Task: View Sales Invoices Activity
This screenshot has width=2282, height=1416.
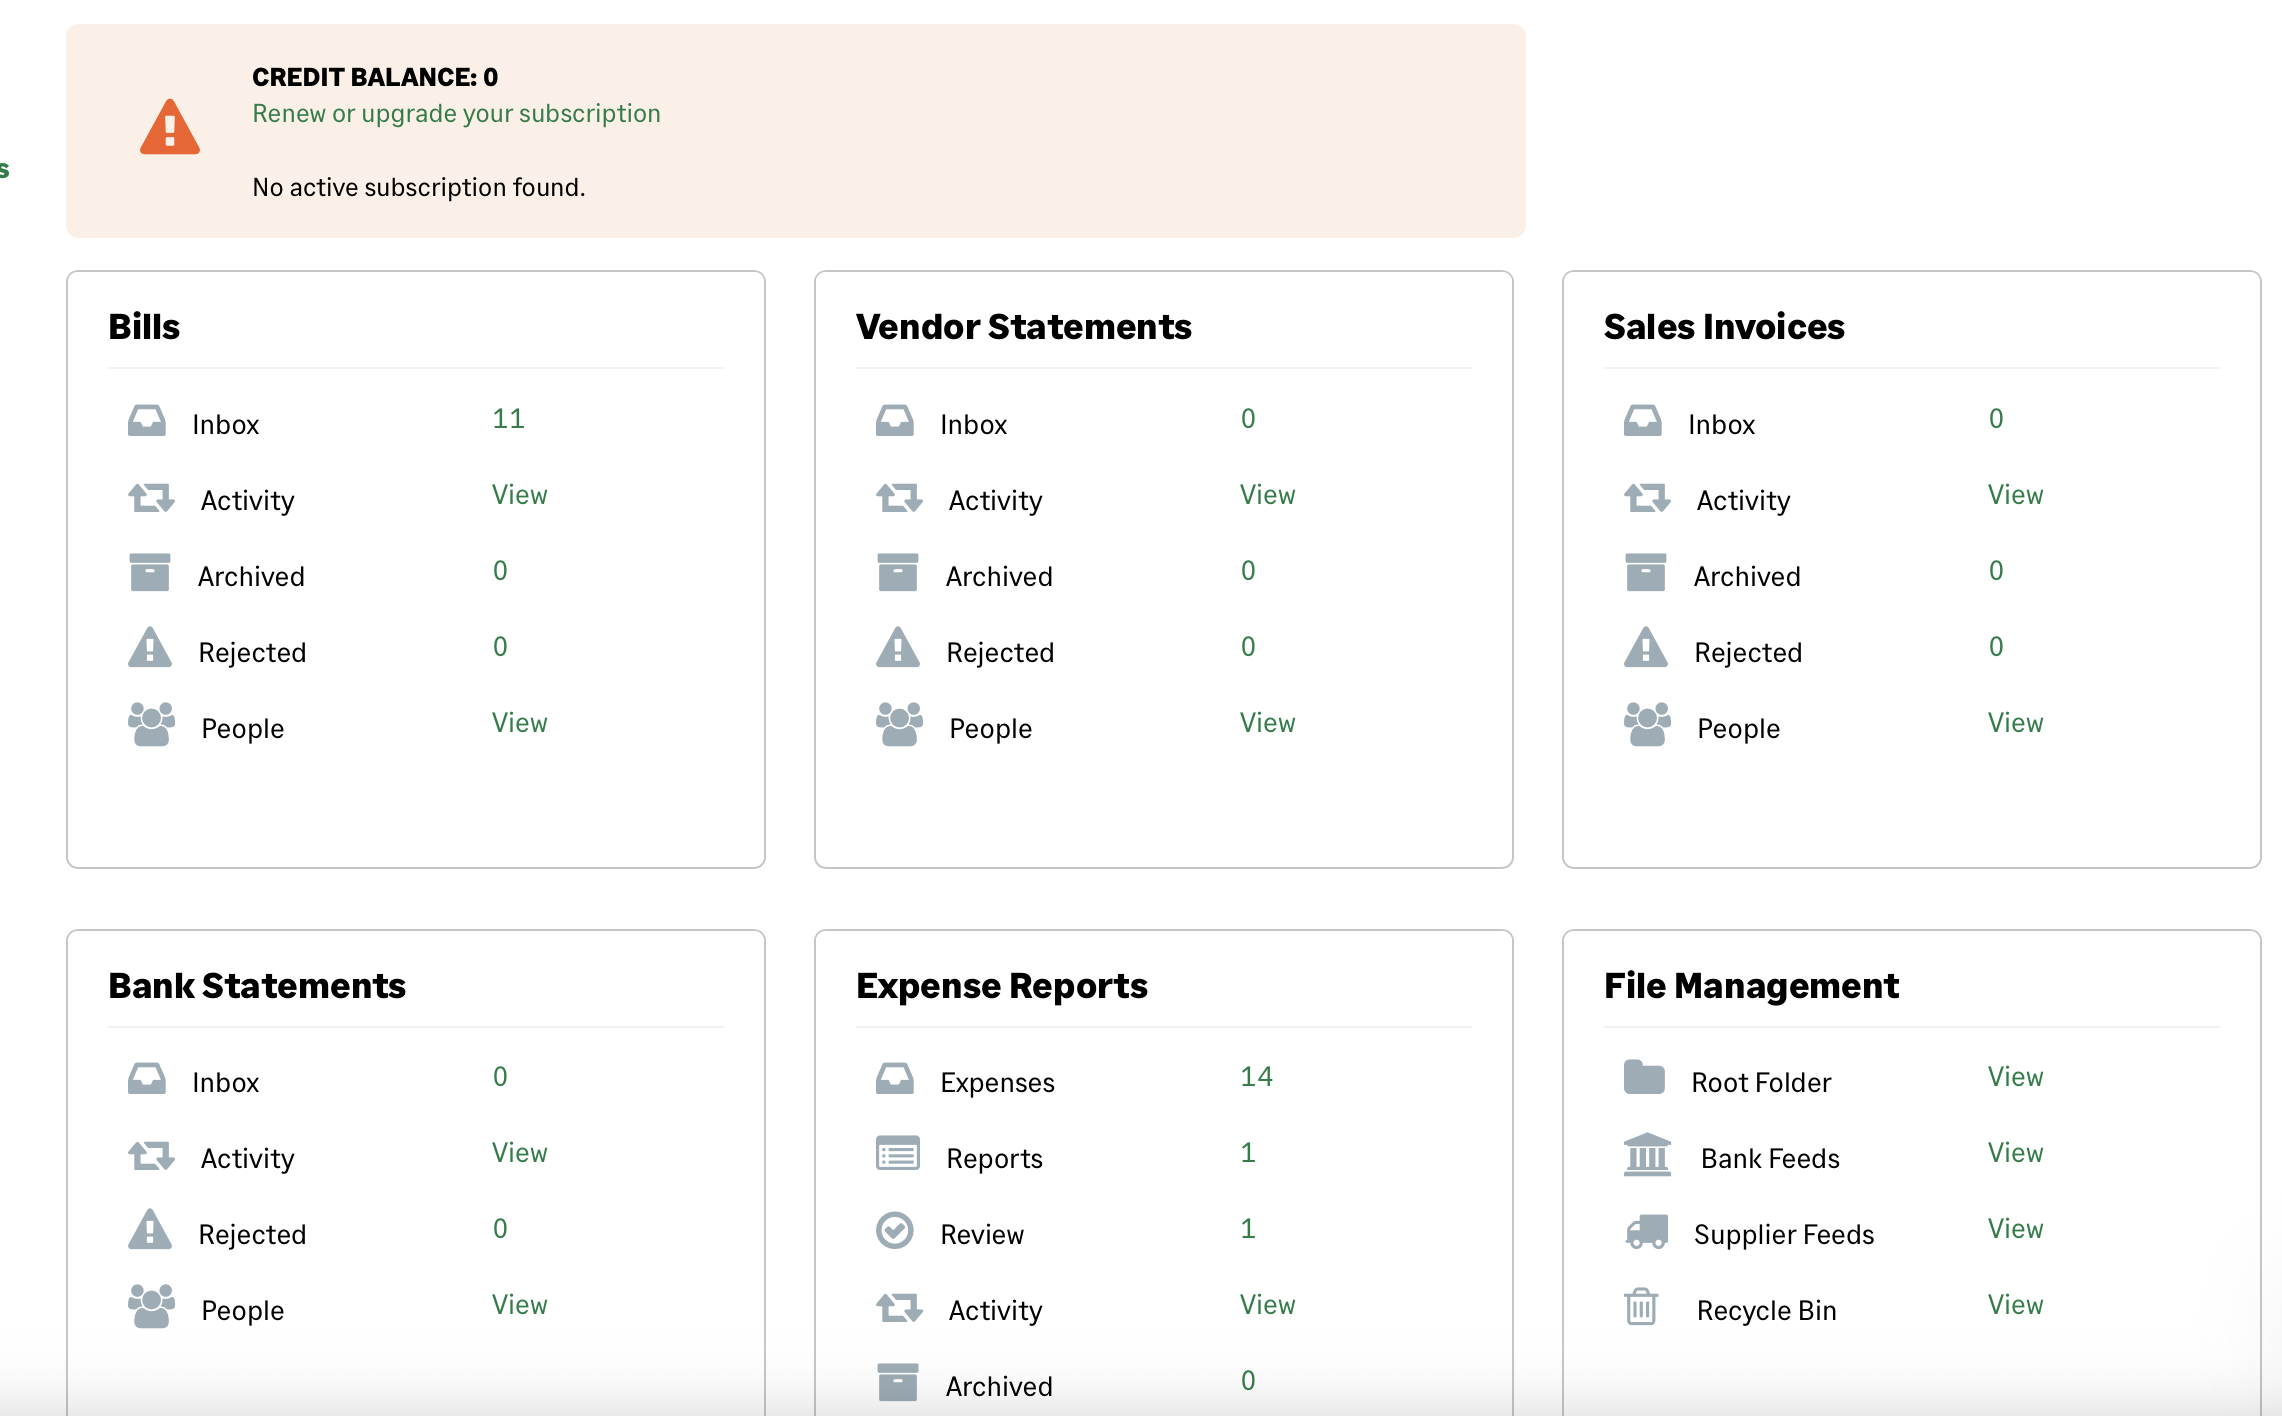Action: pos(2015,494)
